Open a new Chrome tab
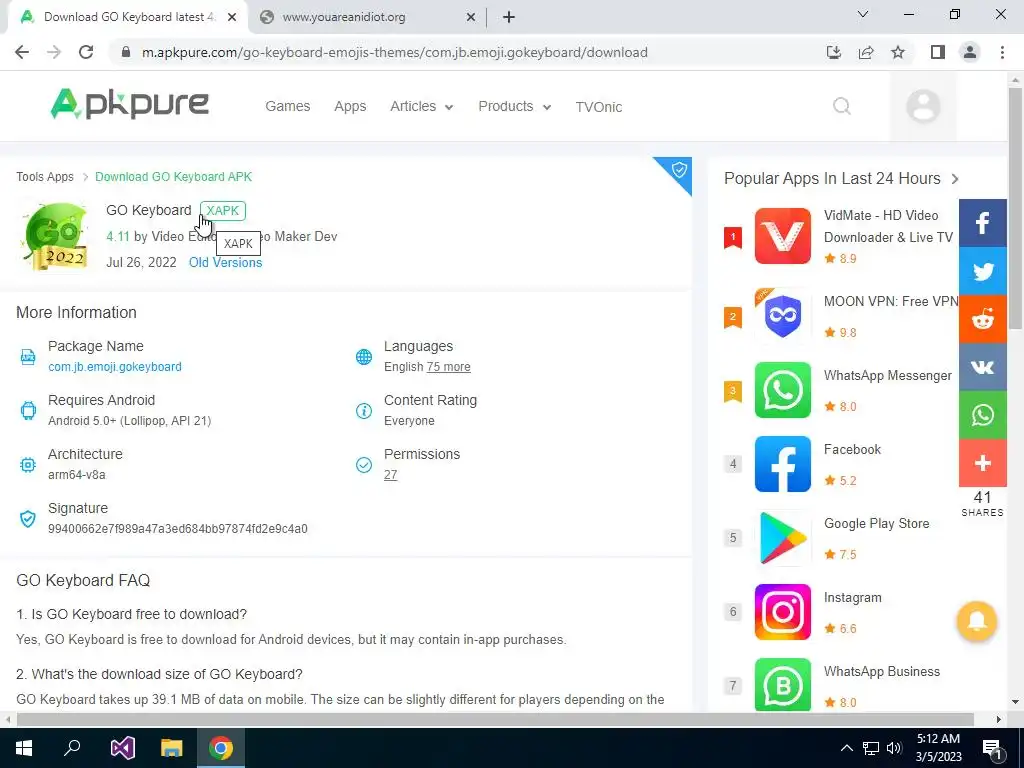 tap(509, 17)
